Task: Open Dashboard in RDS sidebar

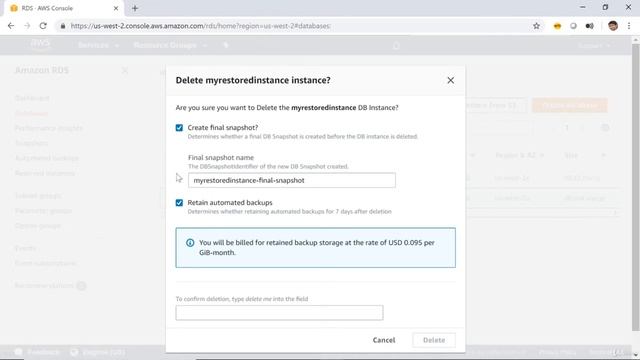Action: click(32, 98)
